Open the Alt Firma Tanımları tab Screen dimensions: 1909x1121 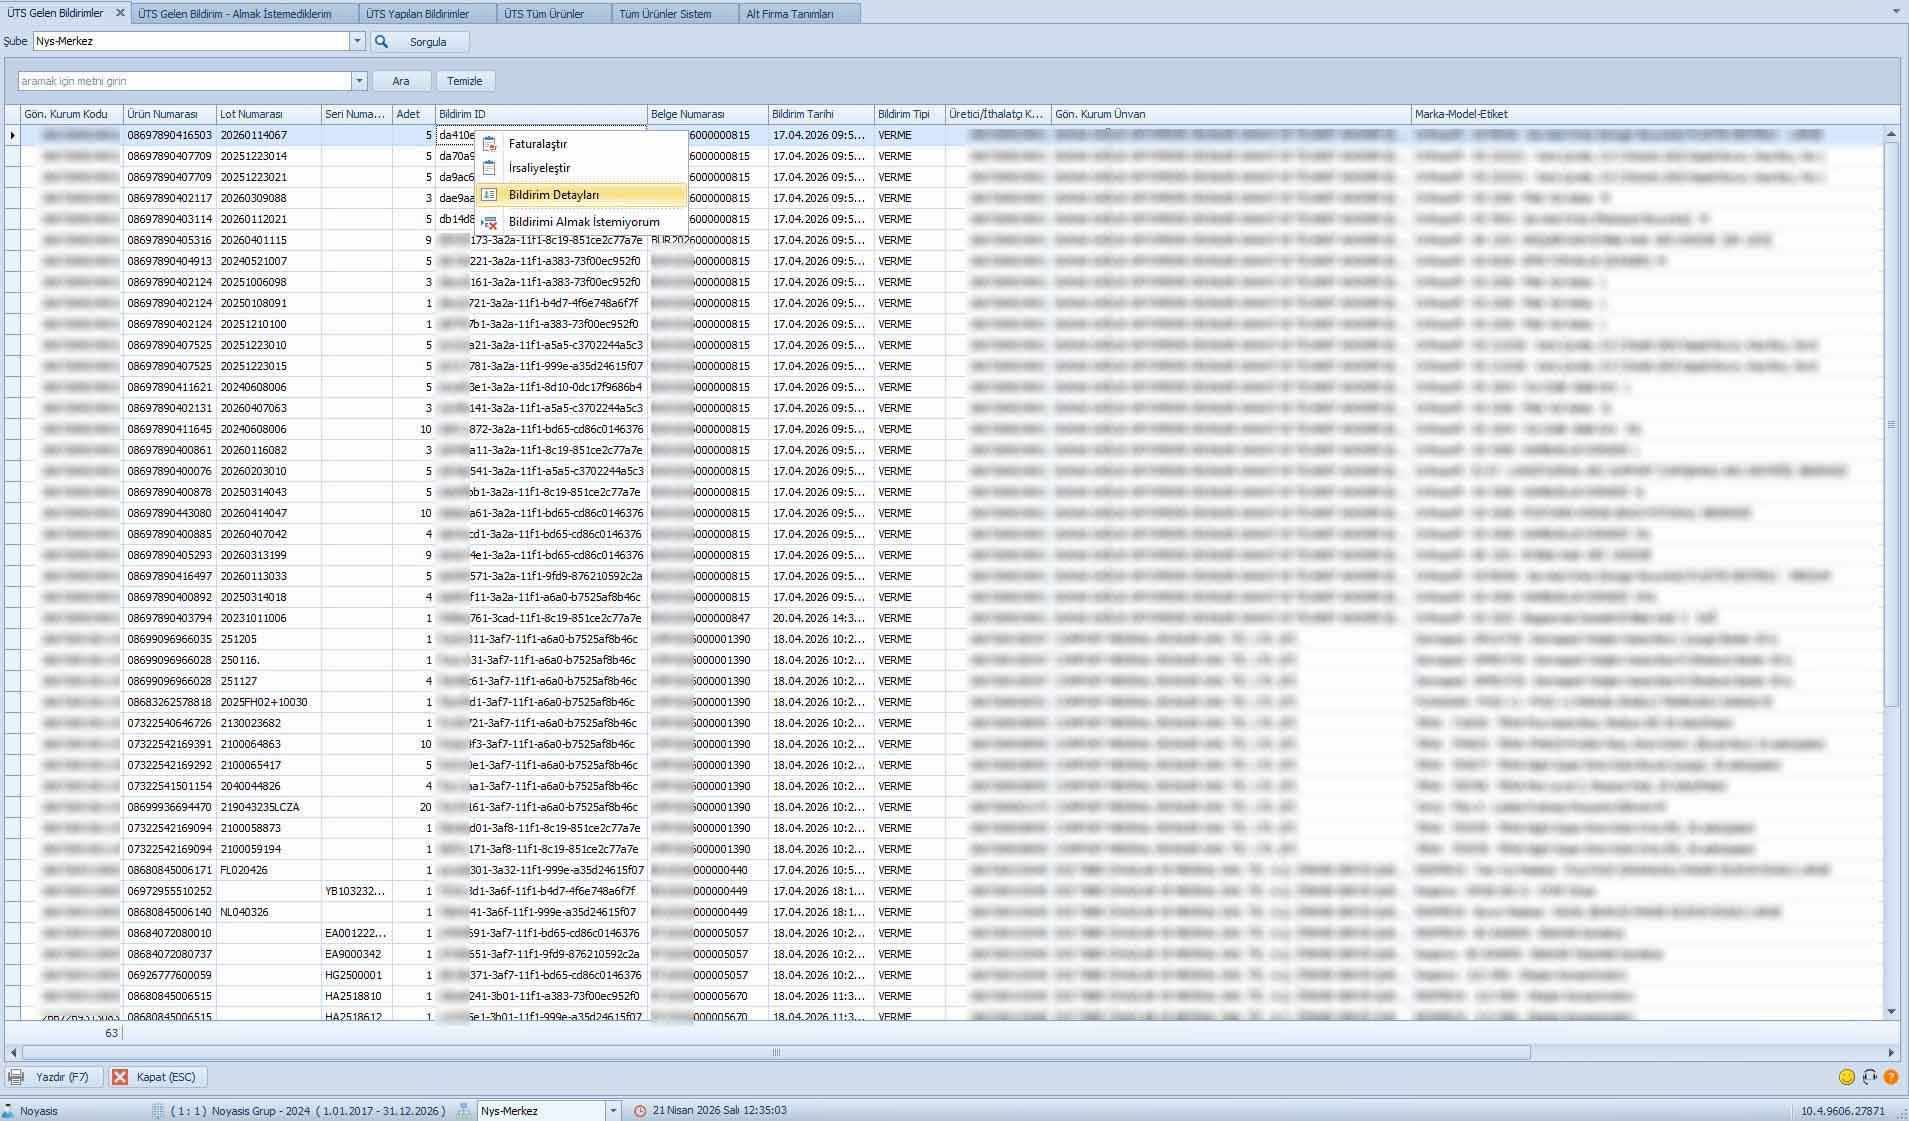click(x=789, y=14)
